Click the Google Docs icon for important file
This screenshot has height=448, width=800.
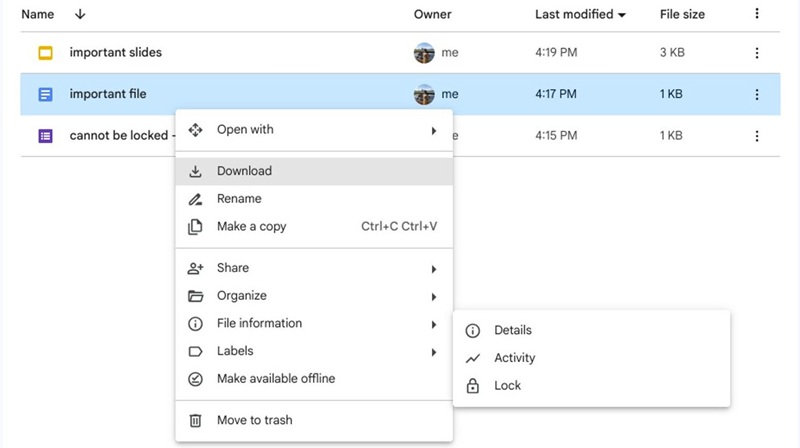45,94
